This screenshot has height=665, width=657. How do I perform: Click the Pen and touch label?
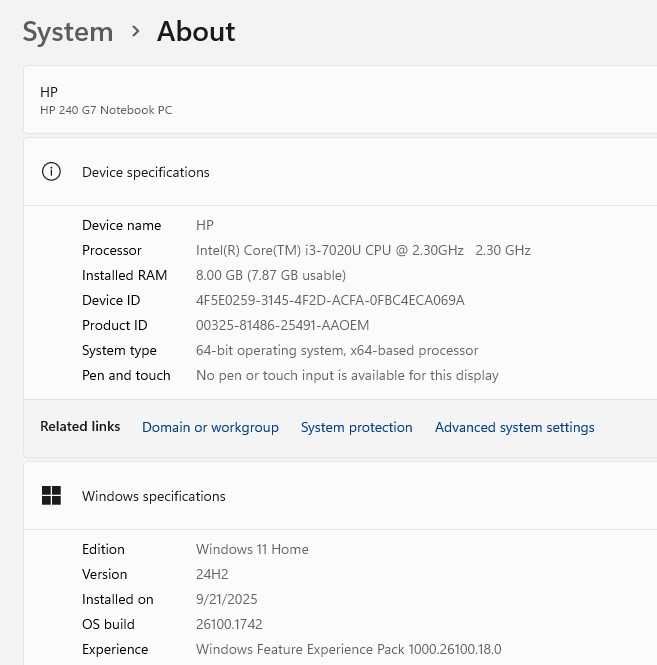[126, 375]
